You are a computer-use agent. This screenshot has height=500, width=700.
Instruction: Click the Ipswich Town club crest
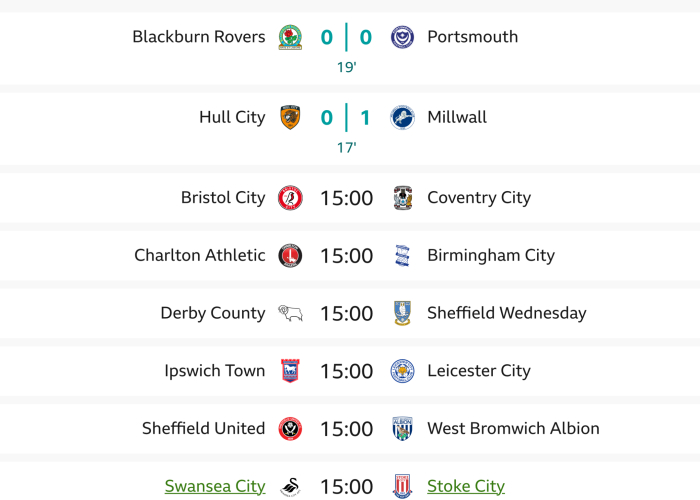point(290,371)
